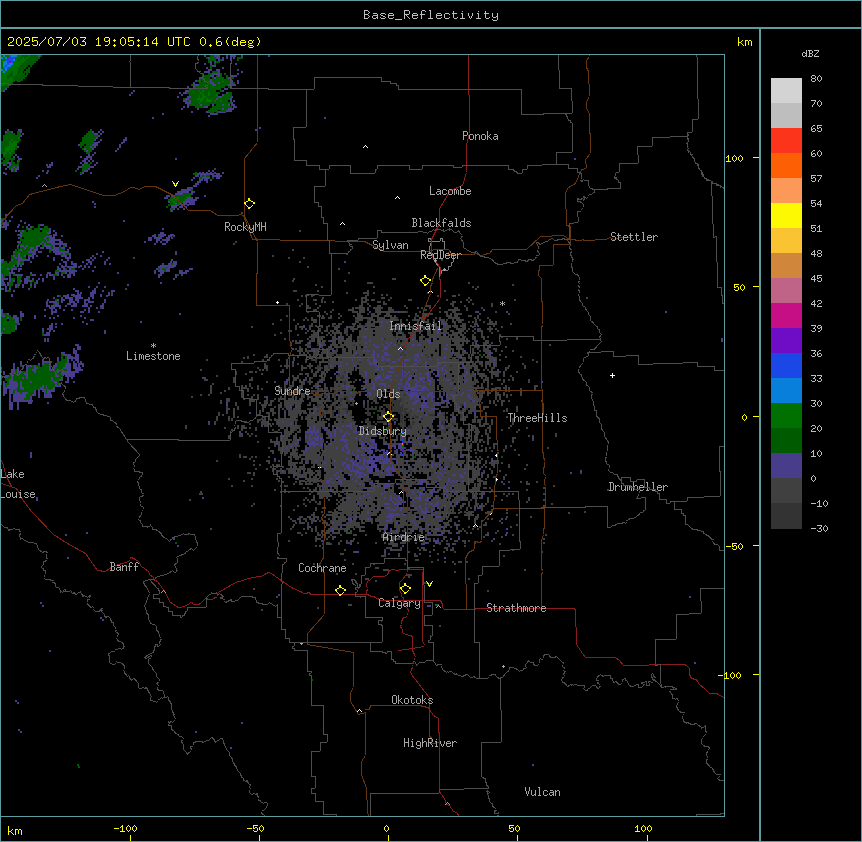862x842 pixels.
Task: Click the legend value 80
Action: pos(816,79)
